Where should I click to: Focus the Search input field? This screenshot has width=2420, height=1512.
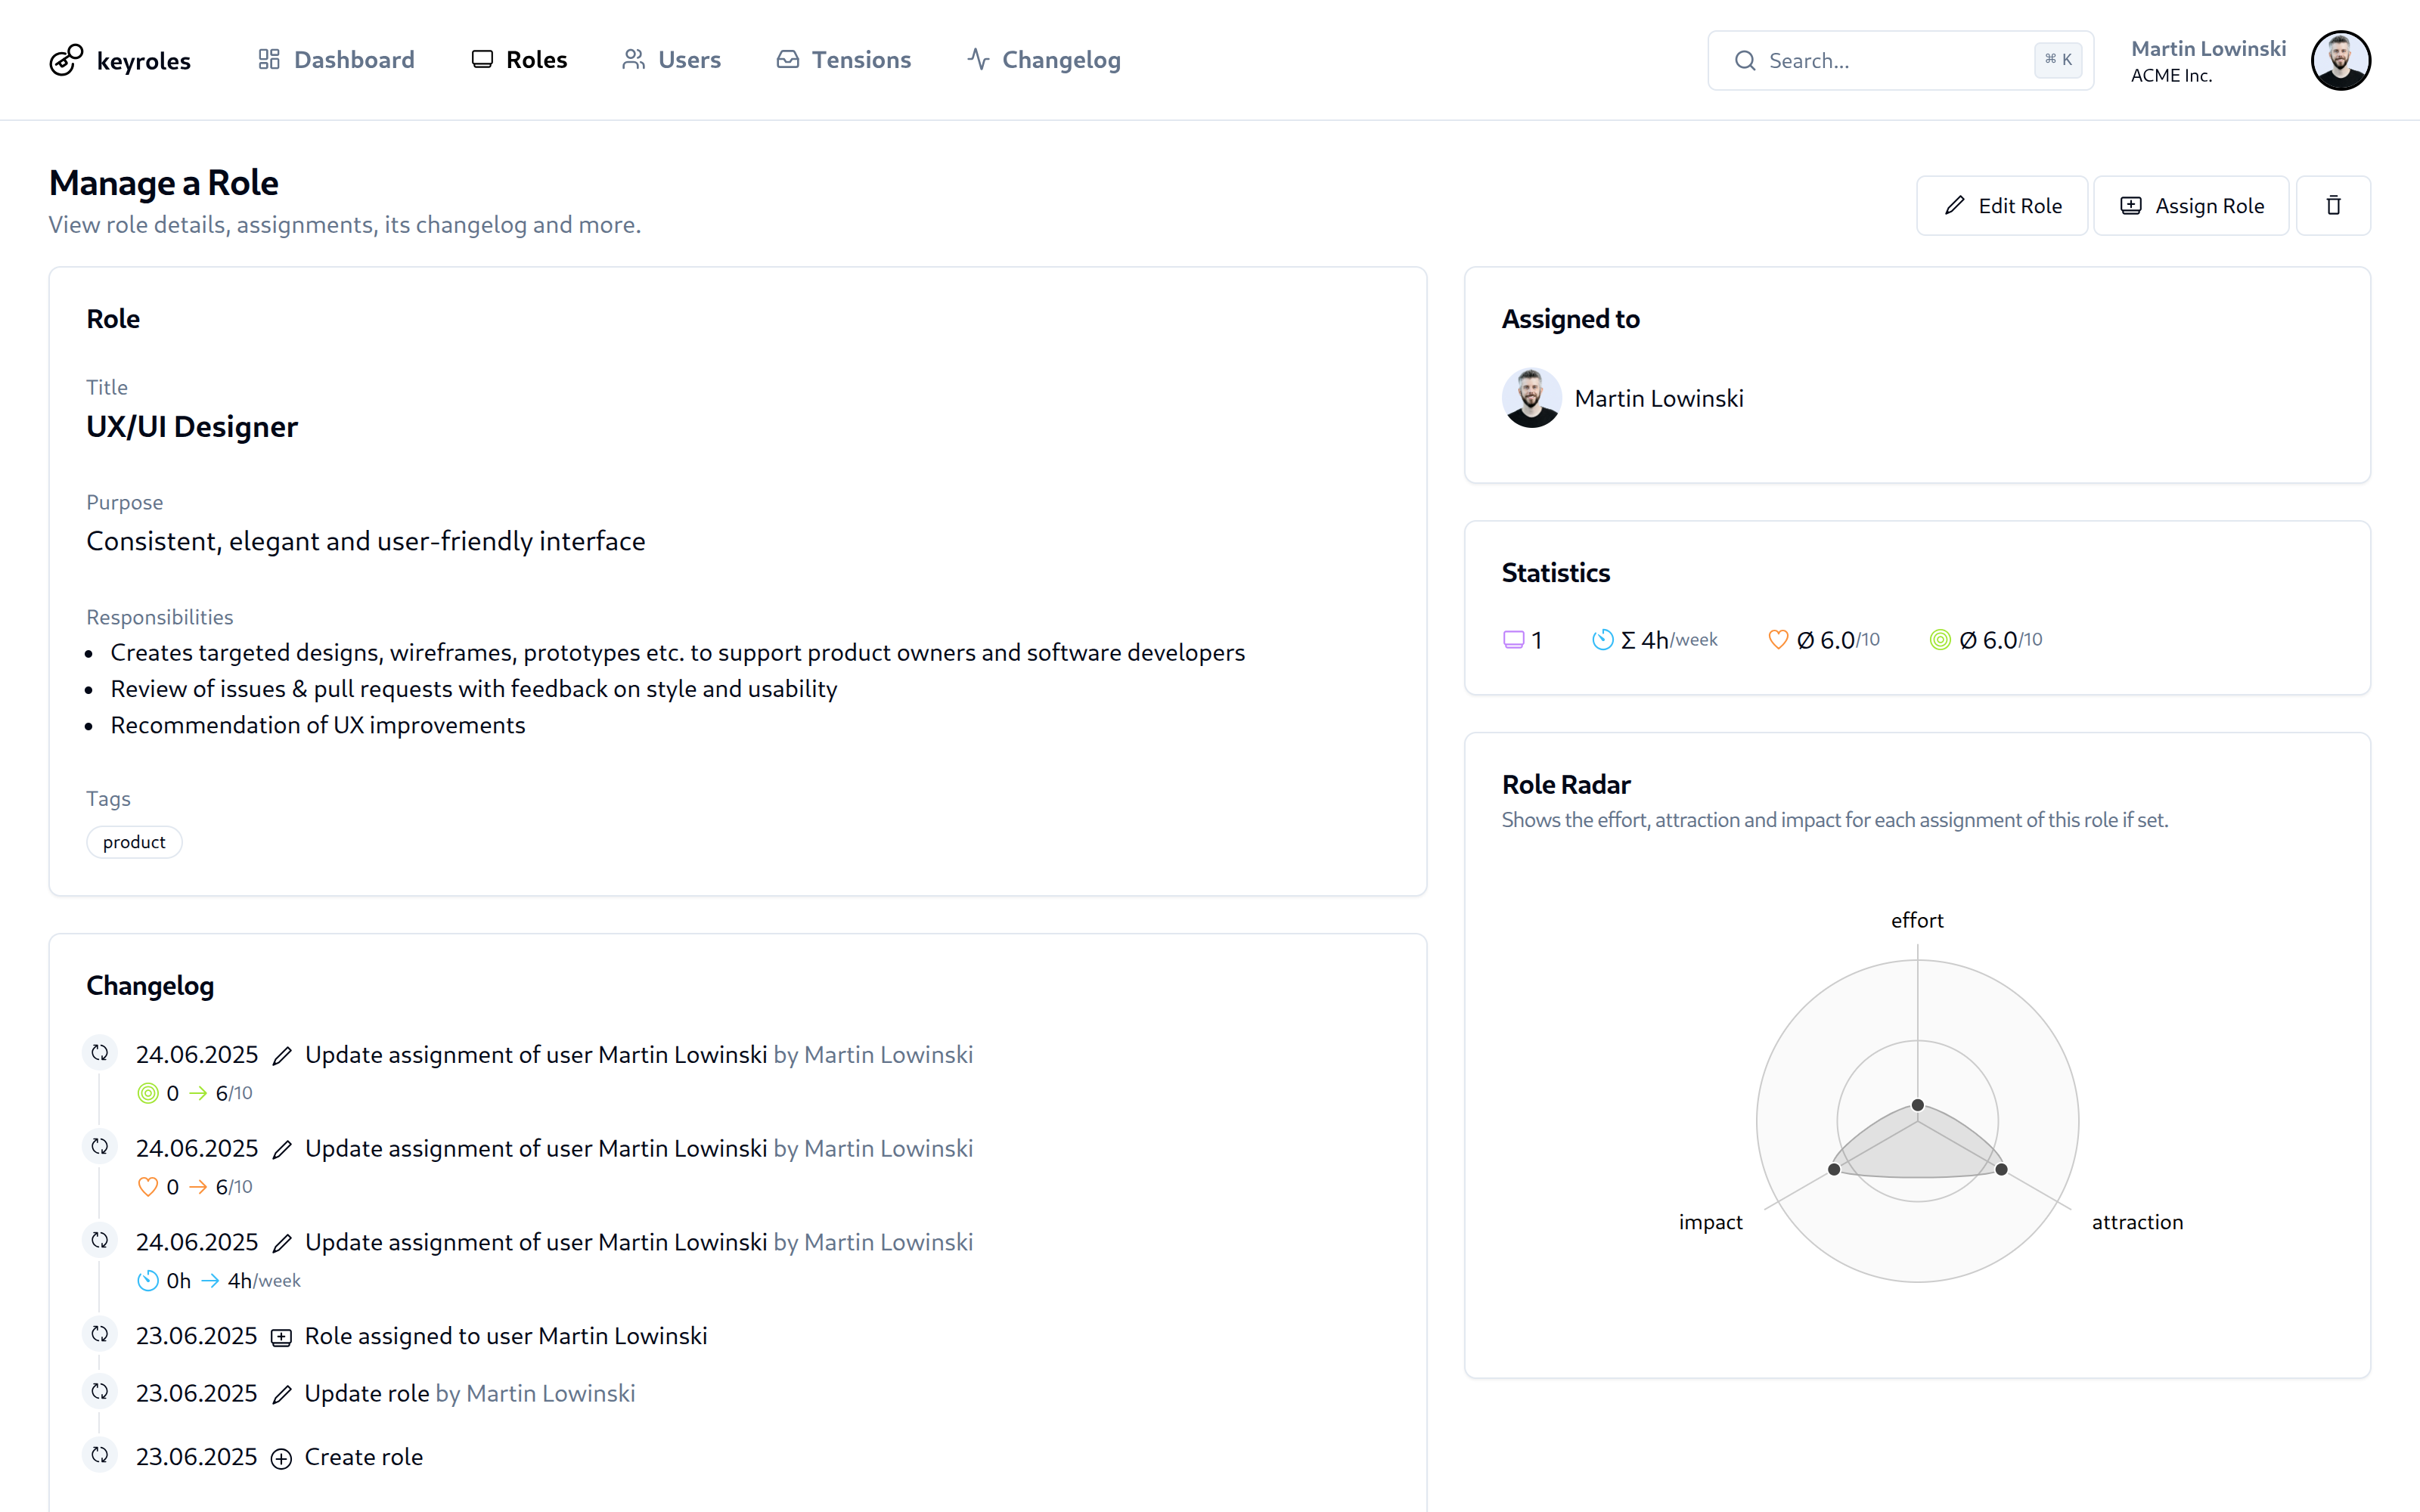click(1890, 60)
